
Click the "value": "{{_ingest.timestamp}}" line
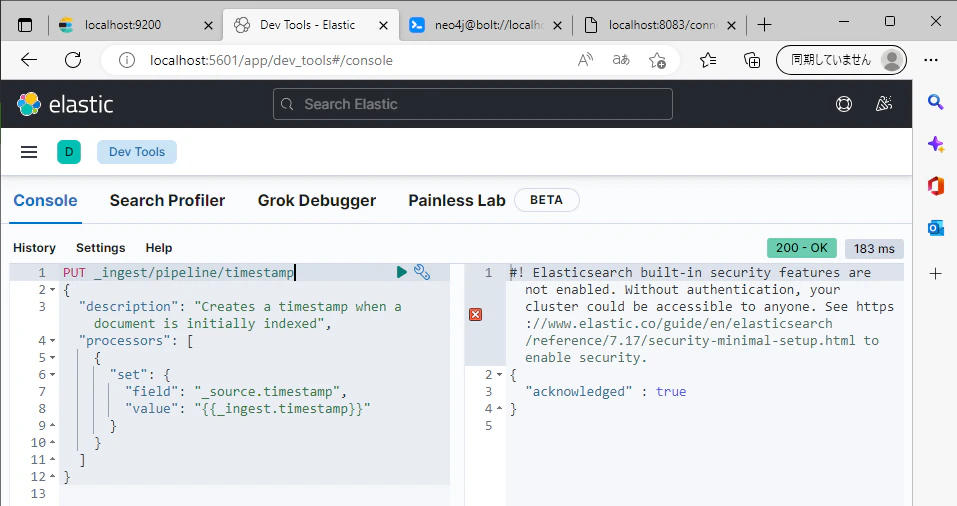[x=247, y=408]
